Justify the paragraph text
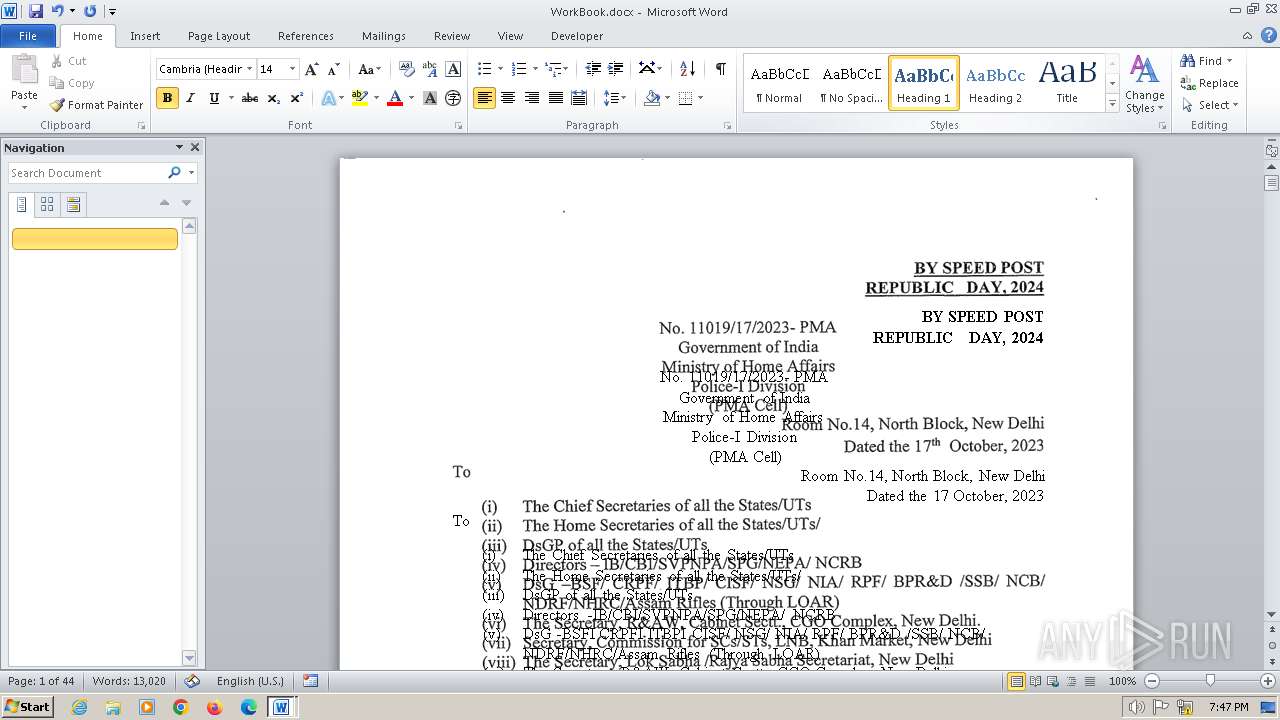The width and height of the screenshot is (1280, 720). (555, 98)
